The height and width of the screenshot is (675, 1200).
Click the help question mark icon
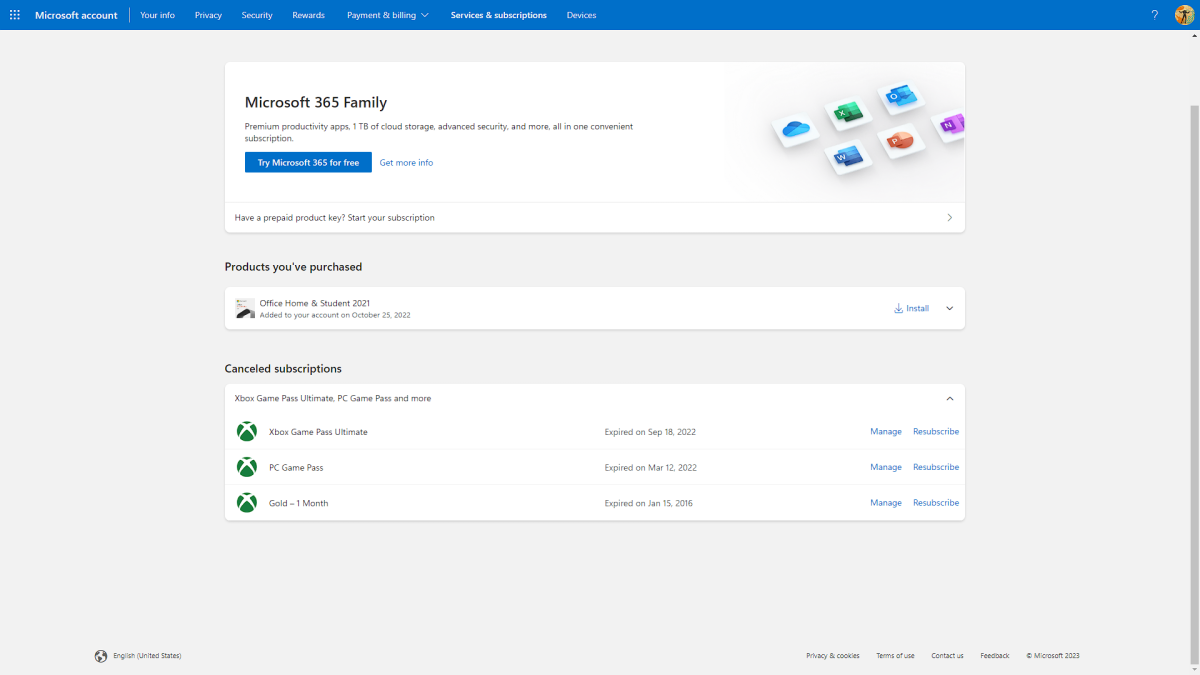click(1154, 15)
